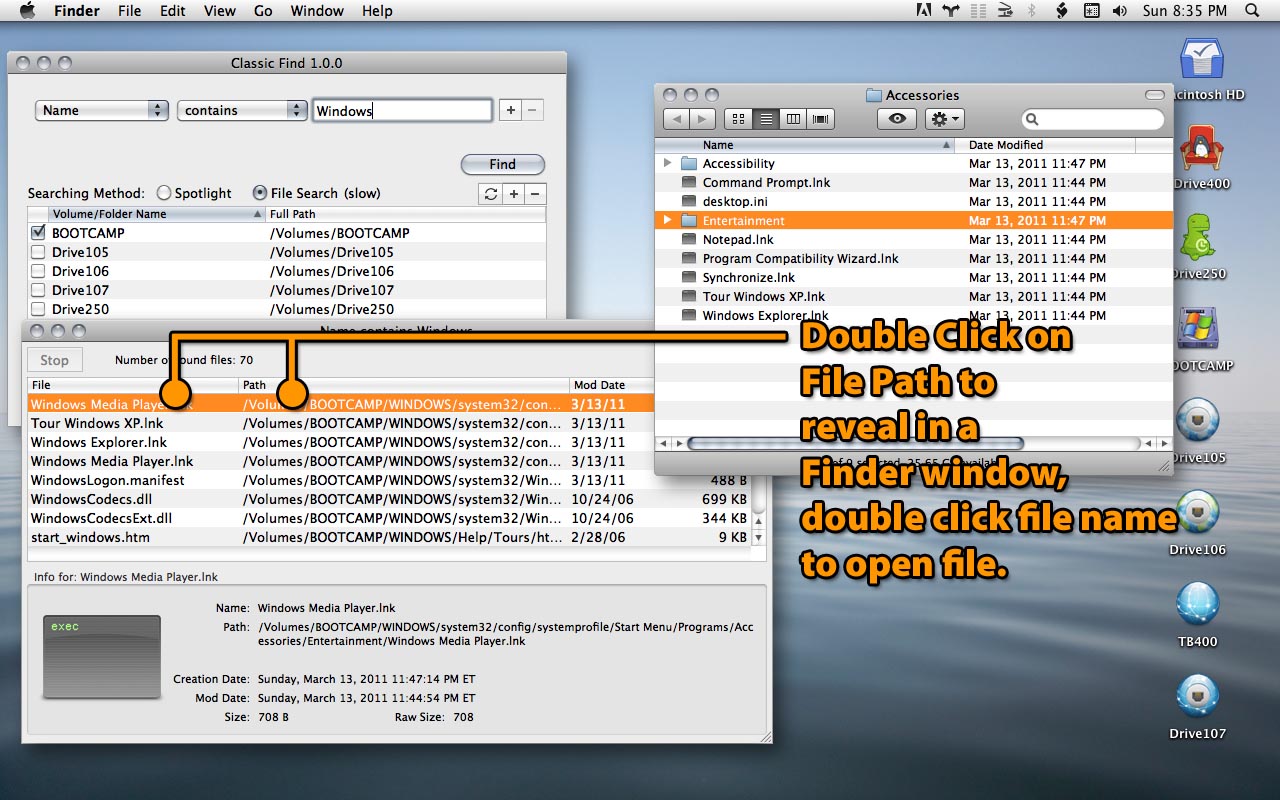Open Spotlight magnifier in menu bar
This screenshot has height=800, width=1280.
[1252, 11]
